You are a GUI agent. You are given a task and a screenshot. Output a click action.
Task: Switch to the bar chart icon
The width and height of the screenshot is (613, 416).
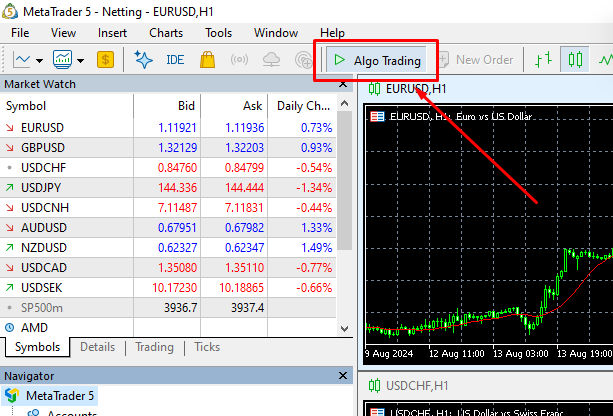pos(543,60)
